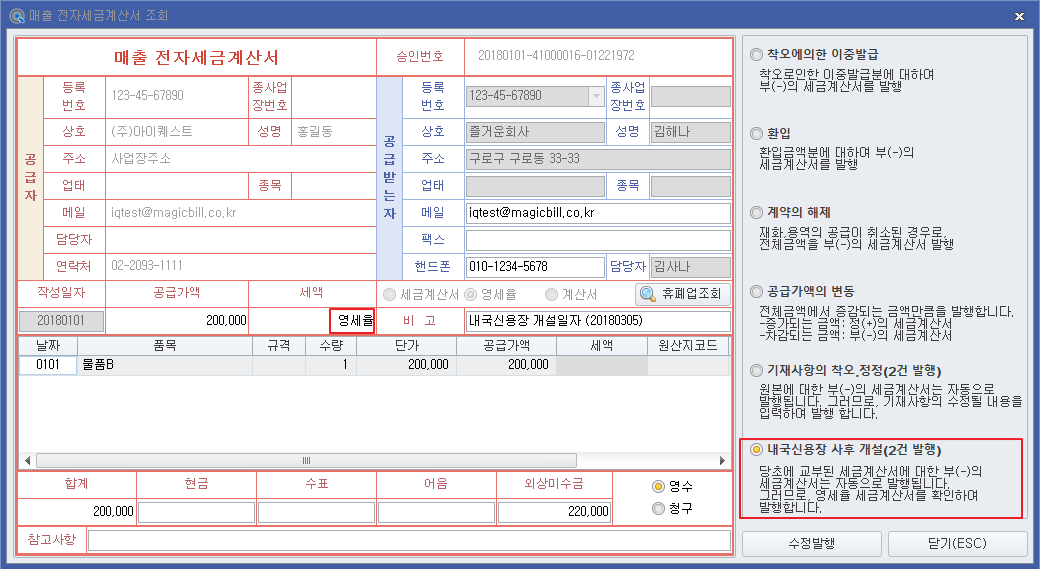Click the 규격 column header

point(279,346)
